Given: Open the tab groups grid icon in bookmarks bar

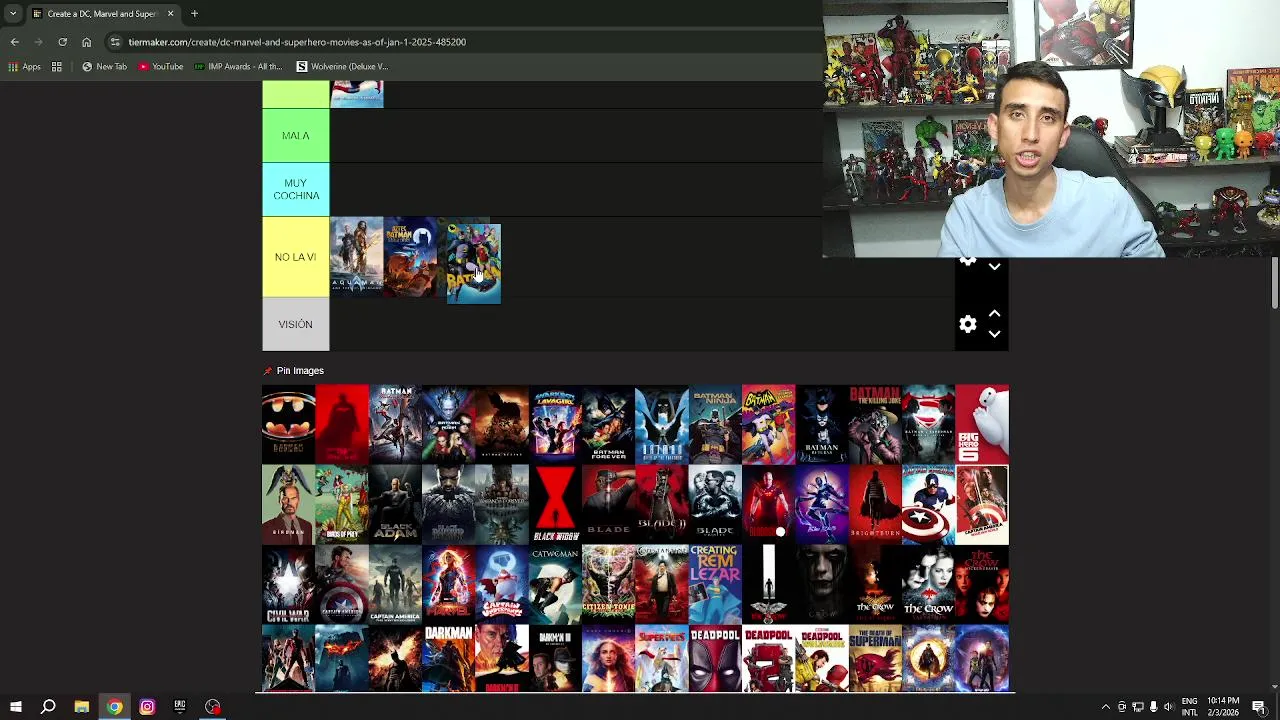Looking at the screenshot, I should [57, 67].
